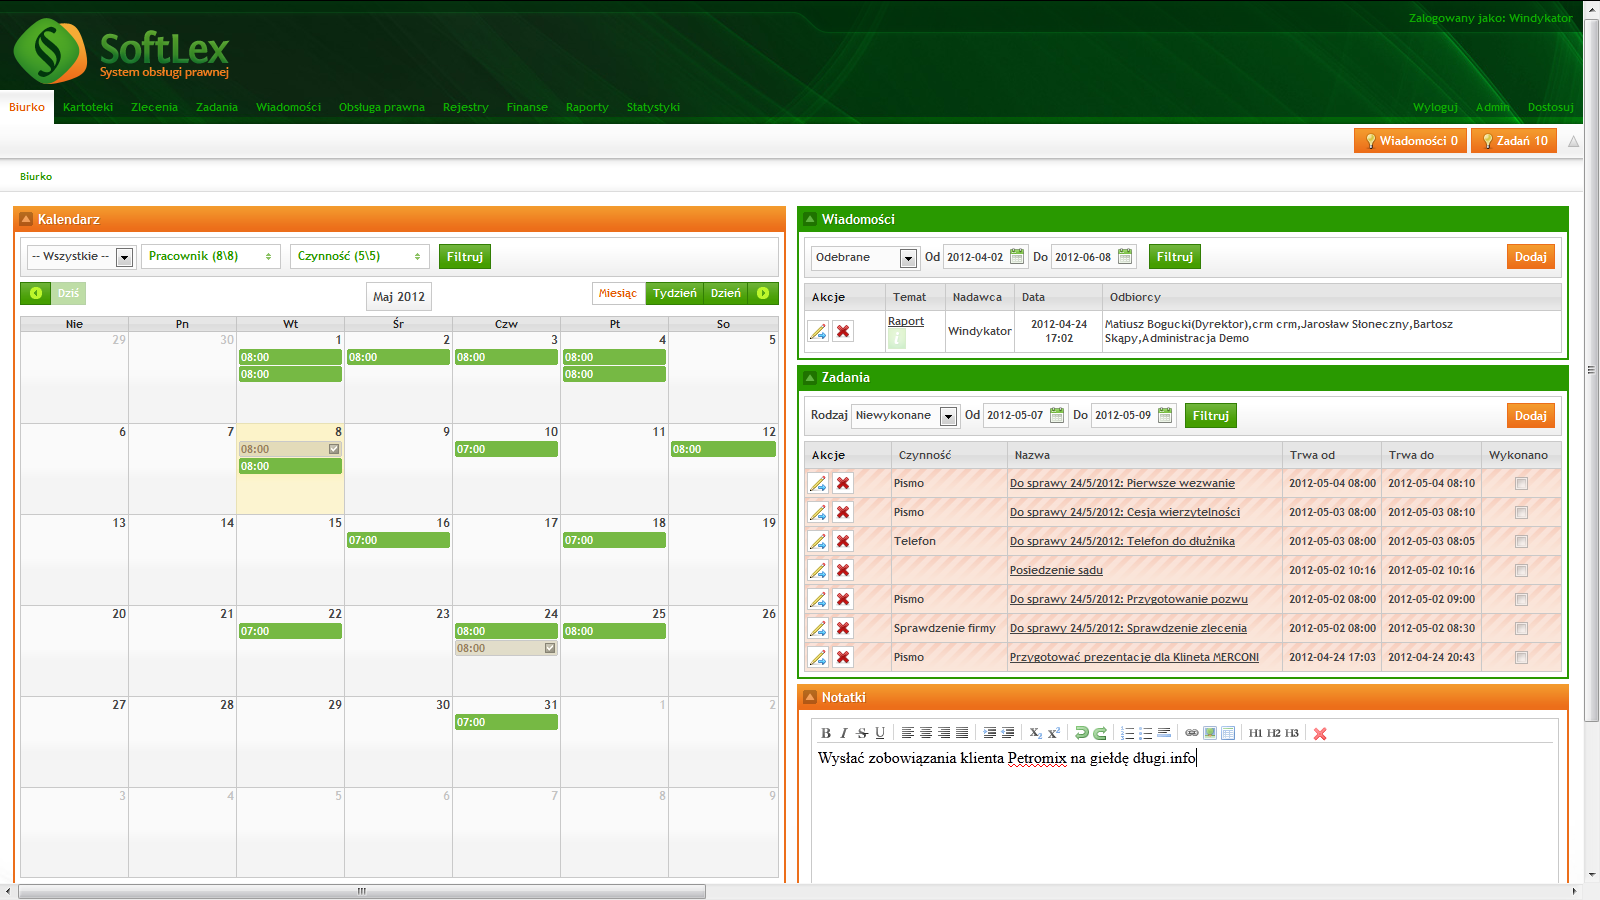
Task: Insert bulleted list in note
Action: (x=1146, y=733)
